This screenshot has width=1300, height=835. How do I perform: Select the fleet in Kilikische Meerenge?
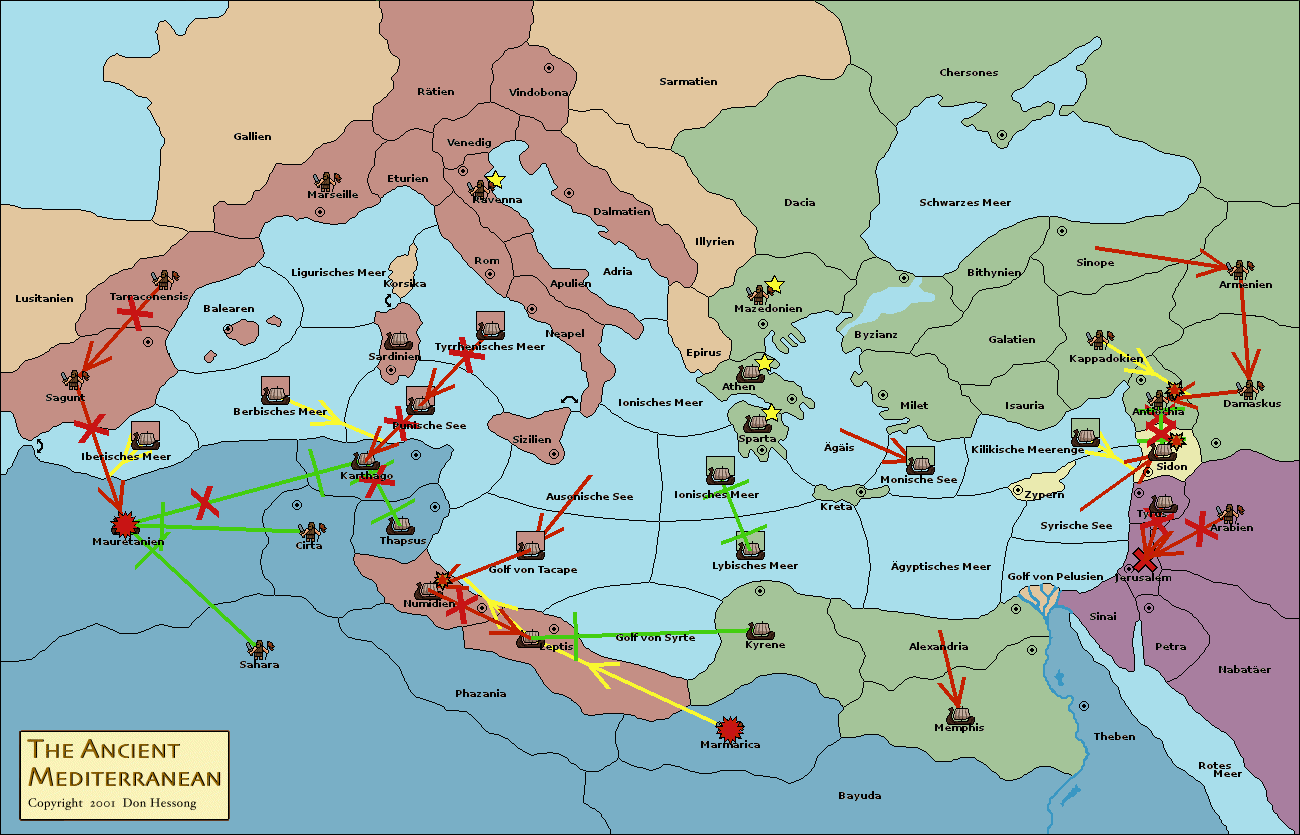(x=1085, y=432)
